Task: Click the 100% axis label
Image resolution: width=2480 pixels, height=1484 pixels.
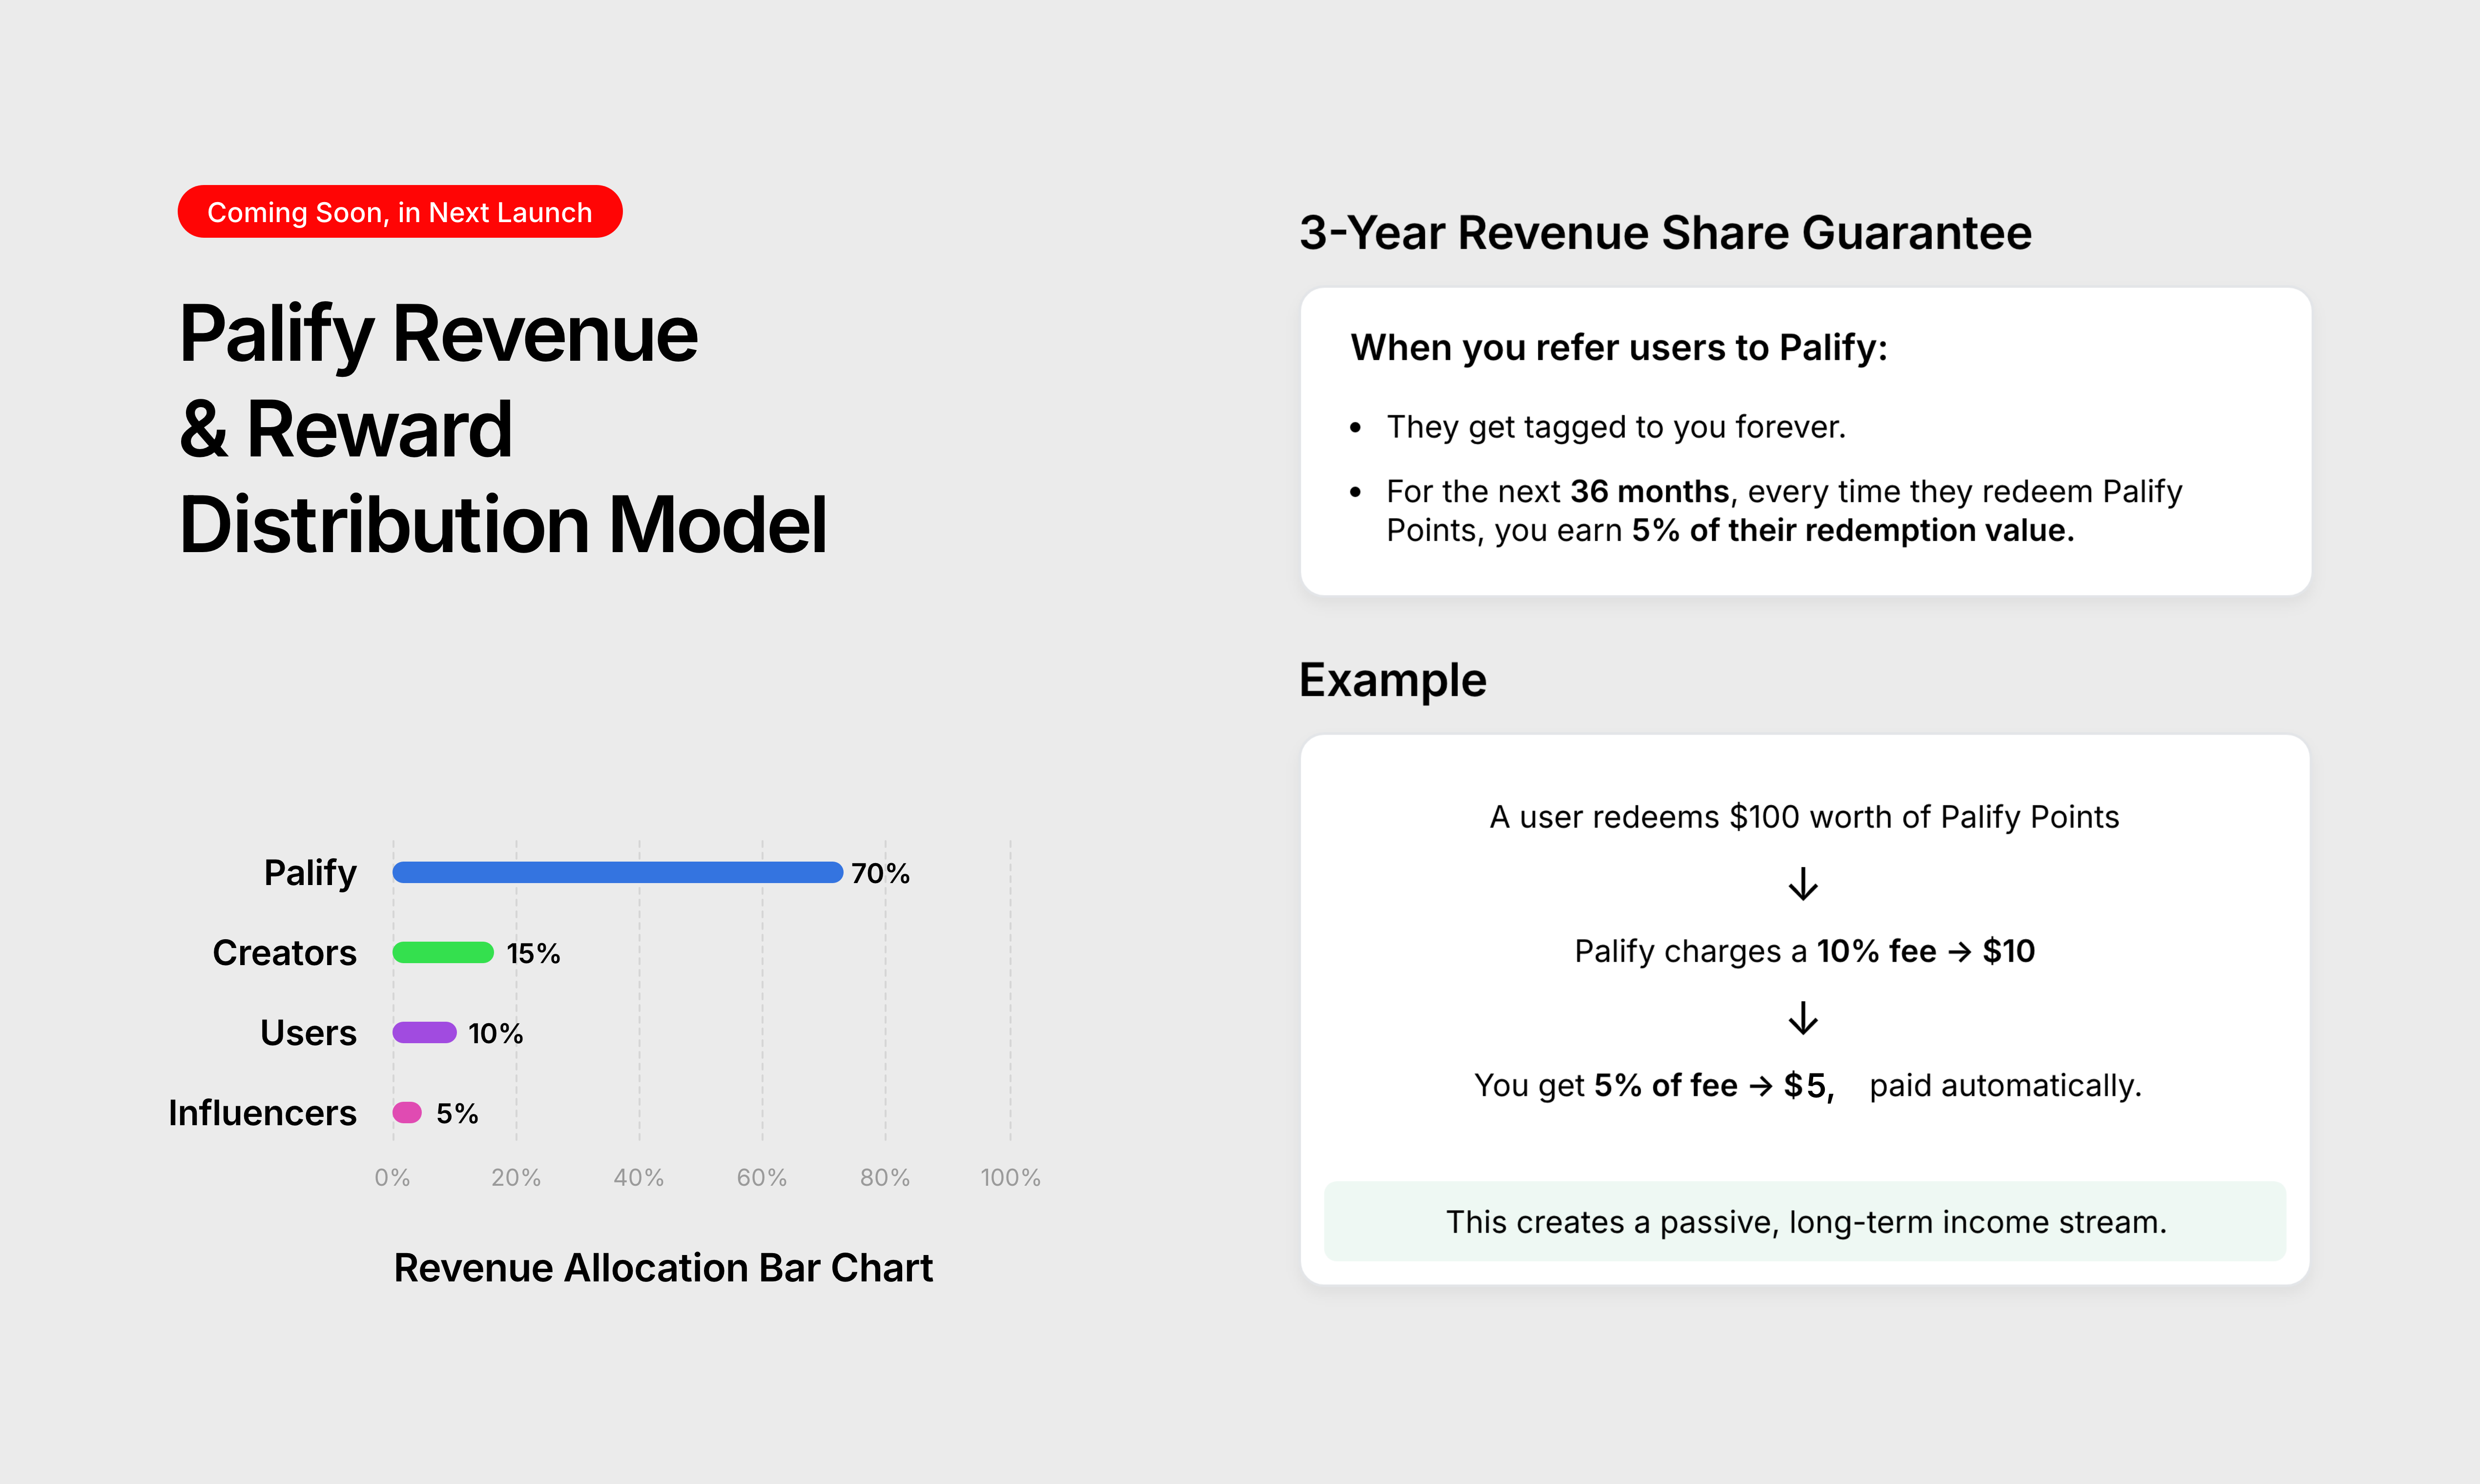Action: [x=1010, y=1177]
